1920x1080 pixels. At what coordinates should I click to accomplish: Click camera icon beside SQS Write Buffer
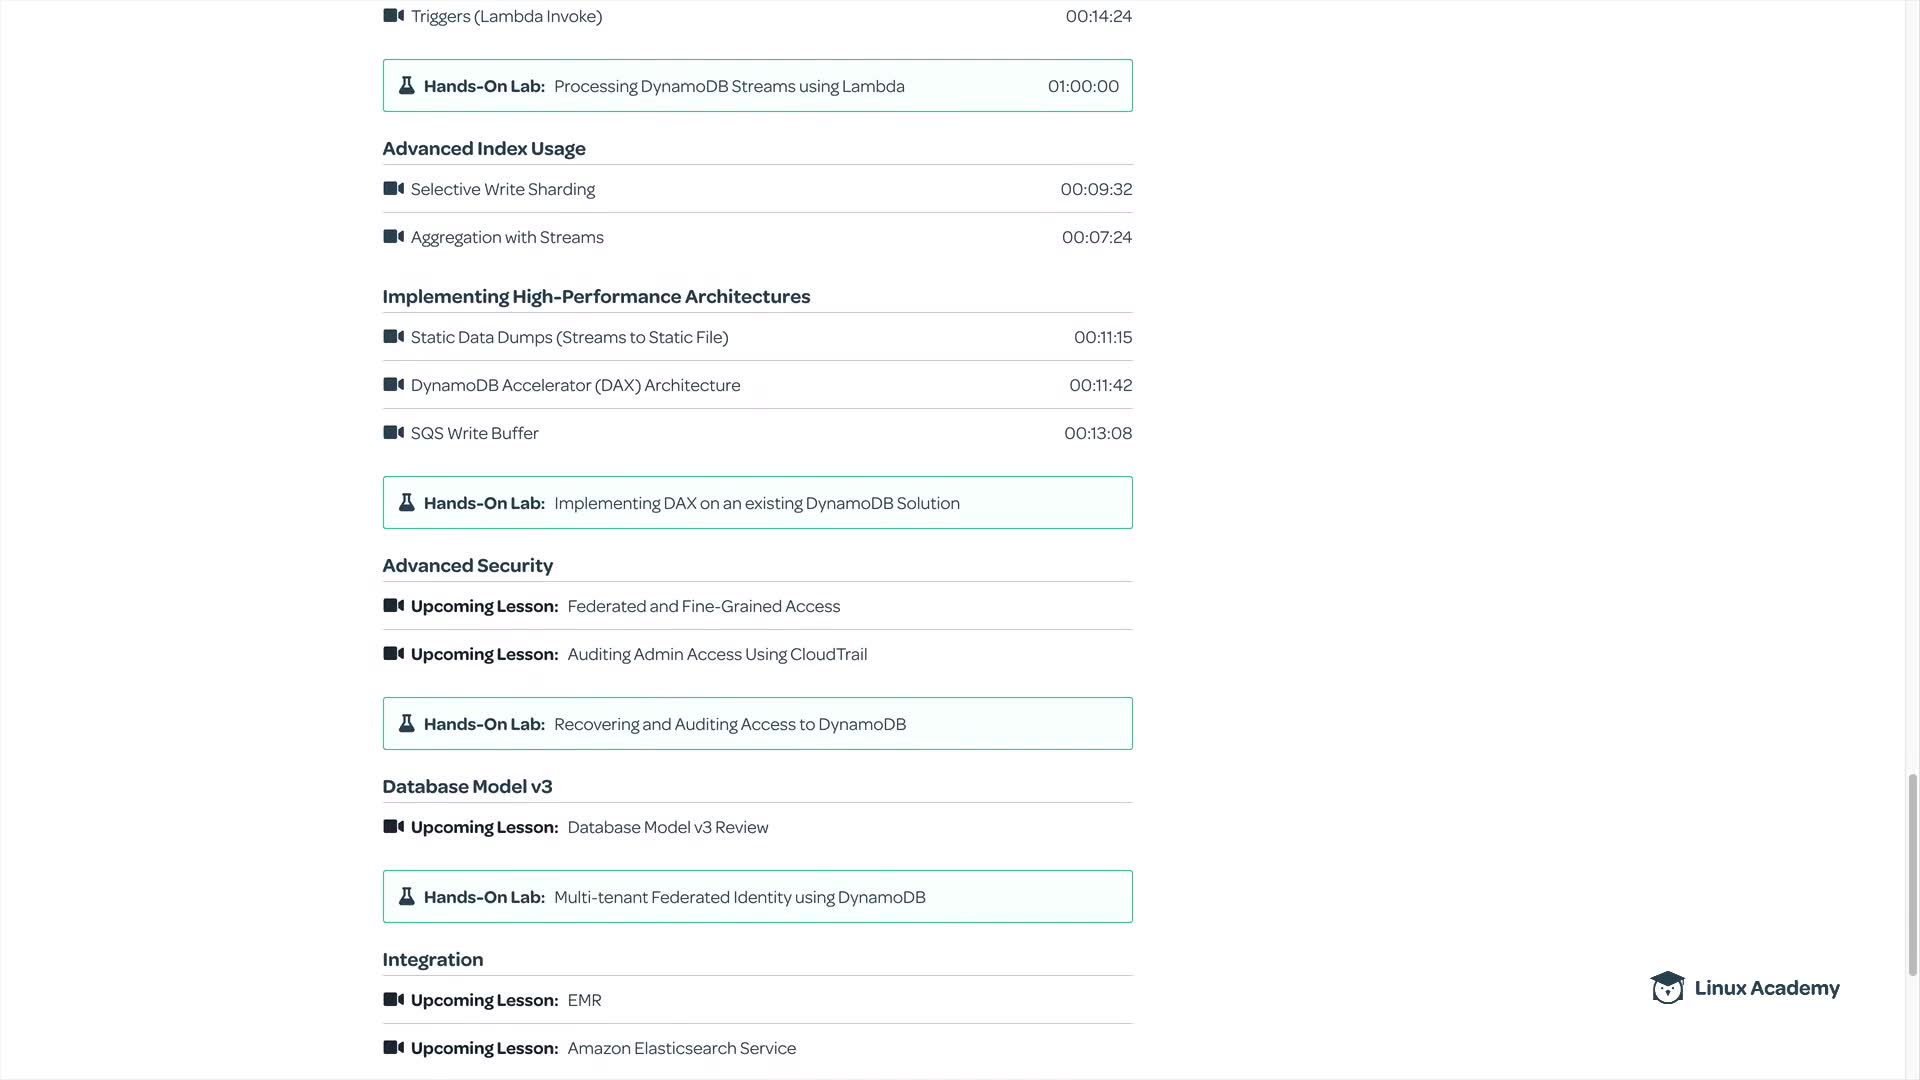393,433
